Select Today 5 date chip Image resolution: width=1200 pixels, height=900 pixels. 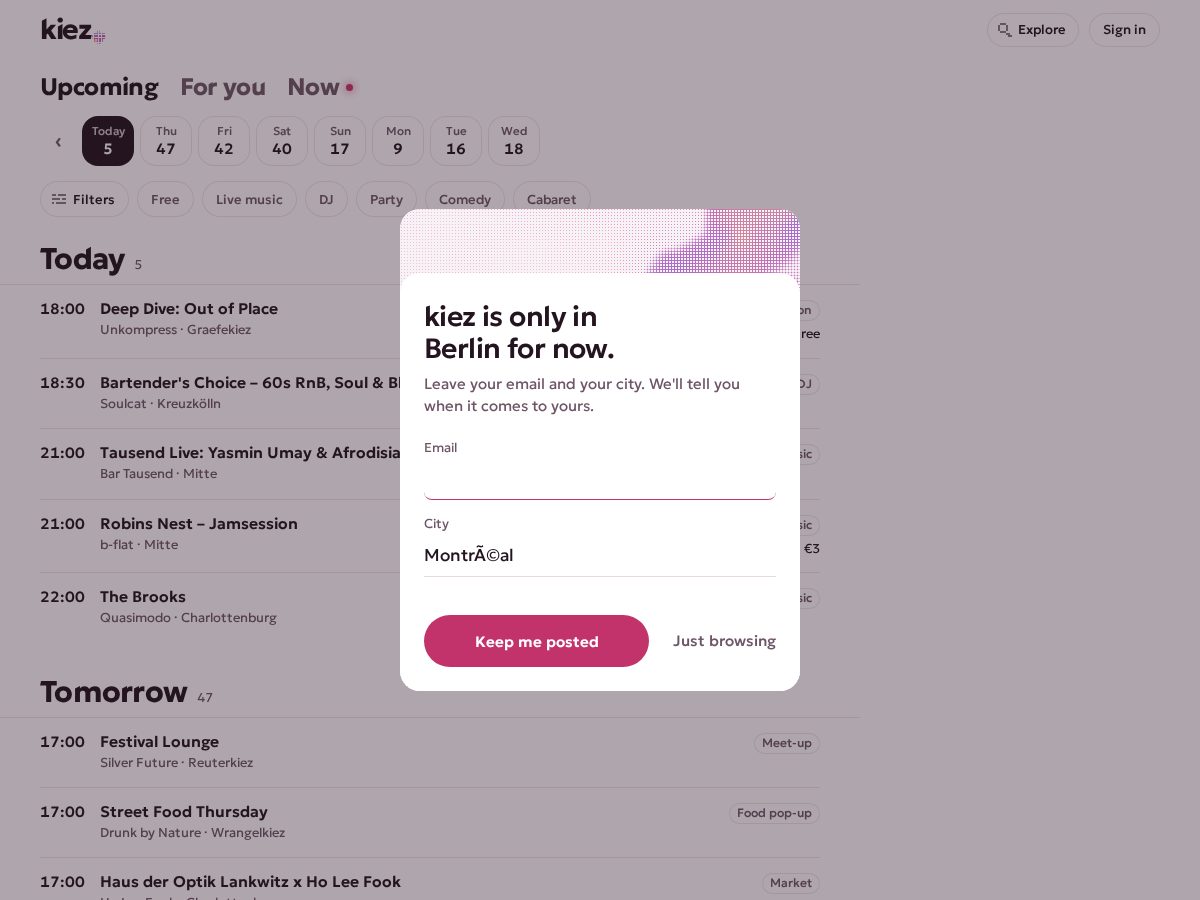[x=108, y=141]
